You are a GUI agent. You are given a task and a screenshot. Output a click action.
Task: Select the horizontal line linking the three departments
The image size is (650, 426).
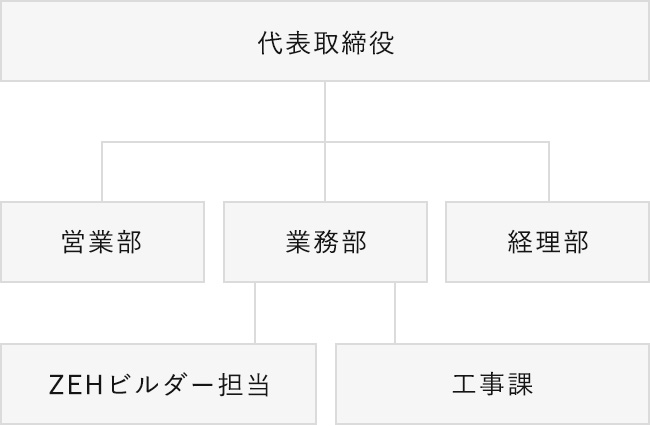[325, 142]
